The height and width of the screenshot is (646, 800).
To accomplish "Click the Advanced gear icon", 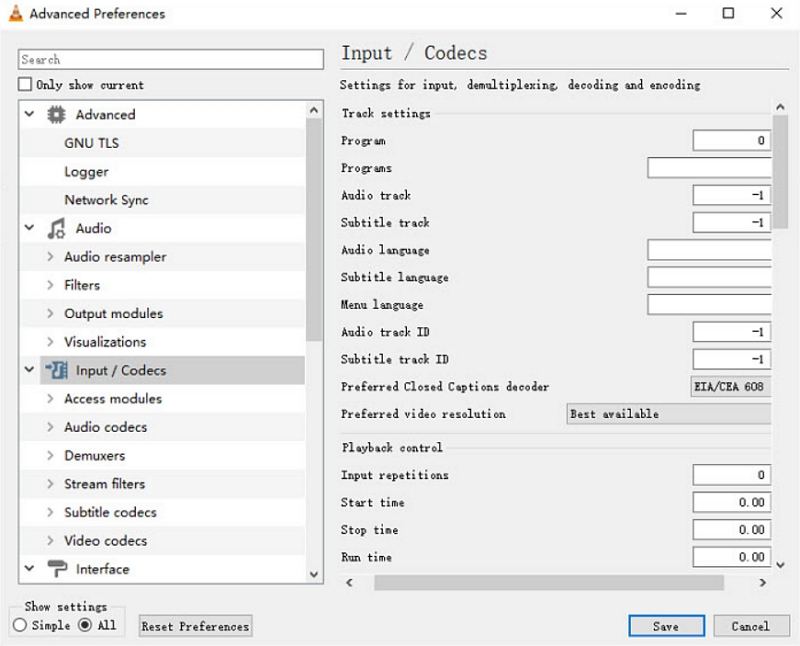I will (56, 114).
